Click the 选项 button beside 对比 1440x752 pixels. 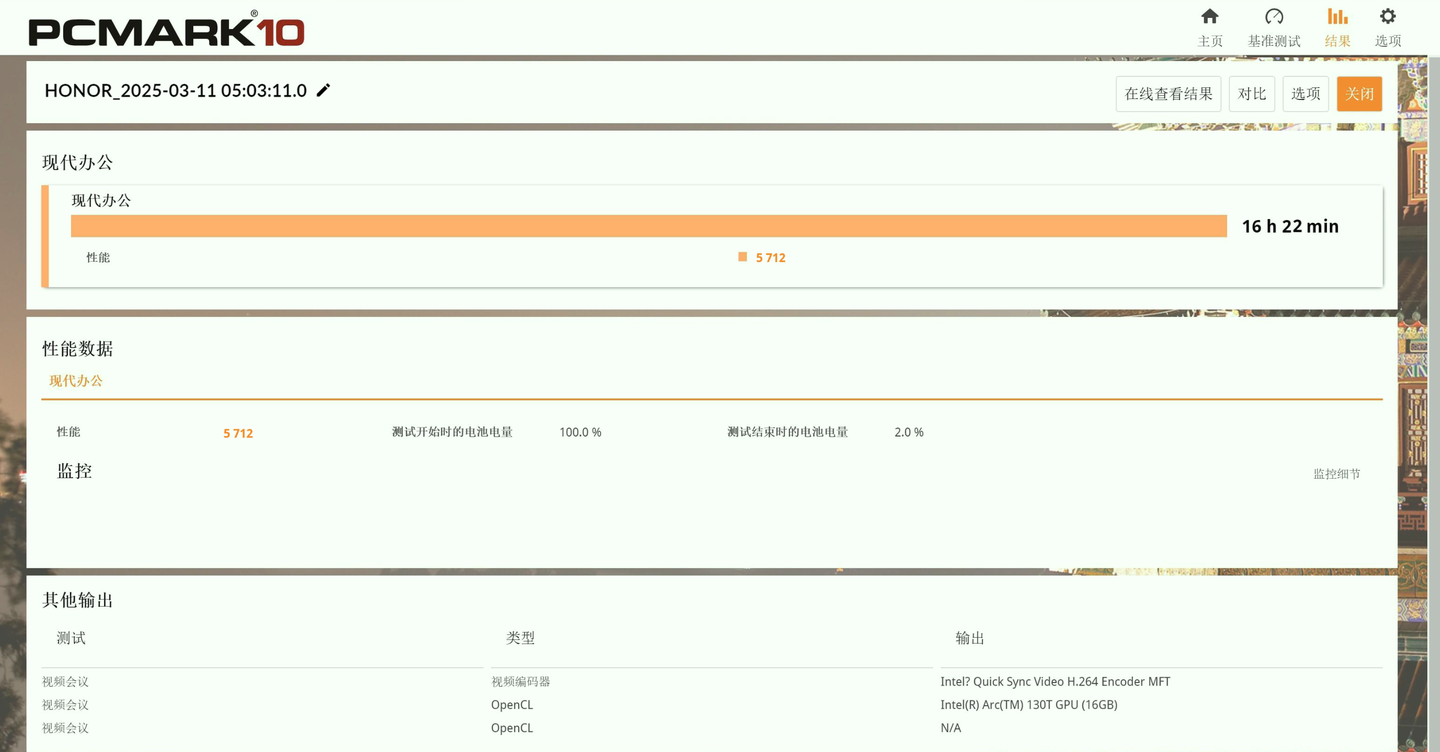1306,94
